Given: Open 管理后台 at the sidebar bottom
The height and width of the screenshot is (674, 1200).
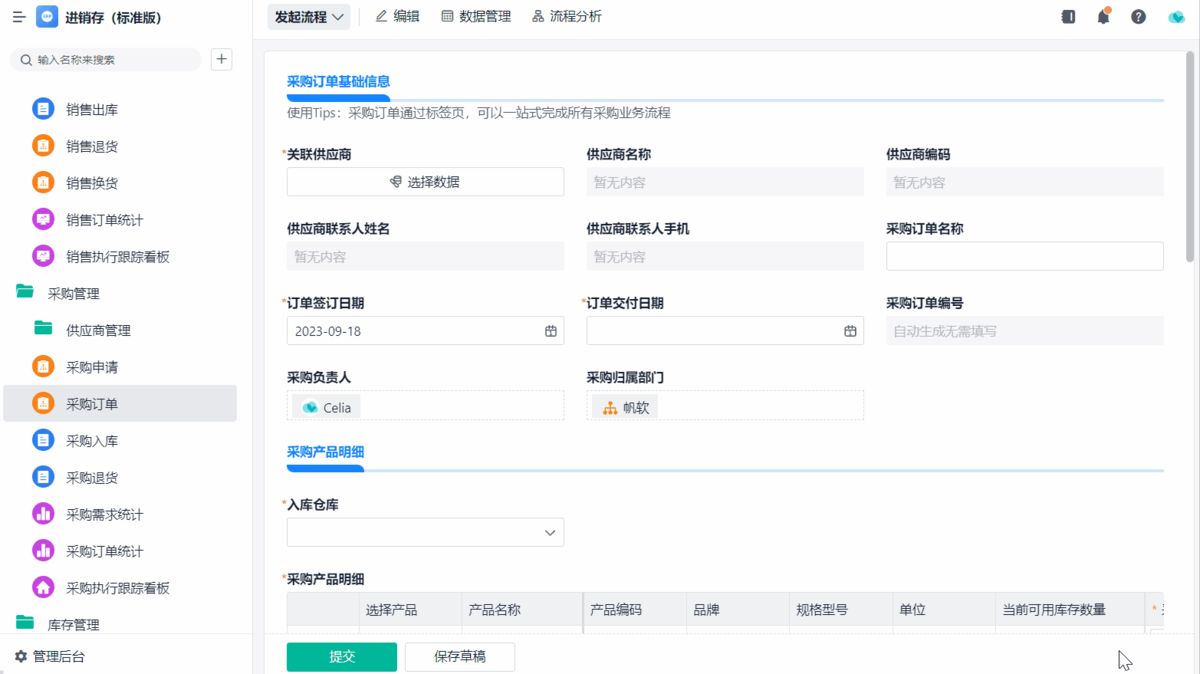Looking at the screenshot, I should (x=50, y=657).
